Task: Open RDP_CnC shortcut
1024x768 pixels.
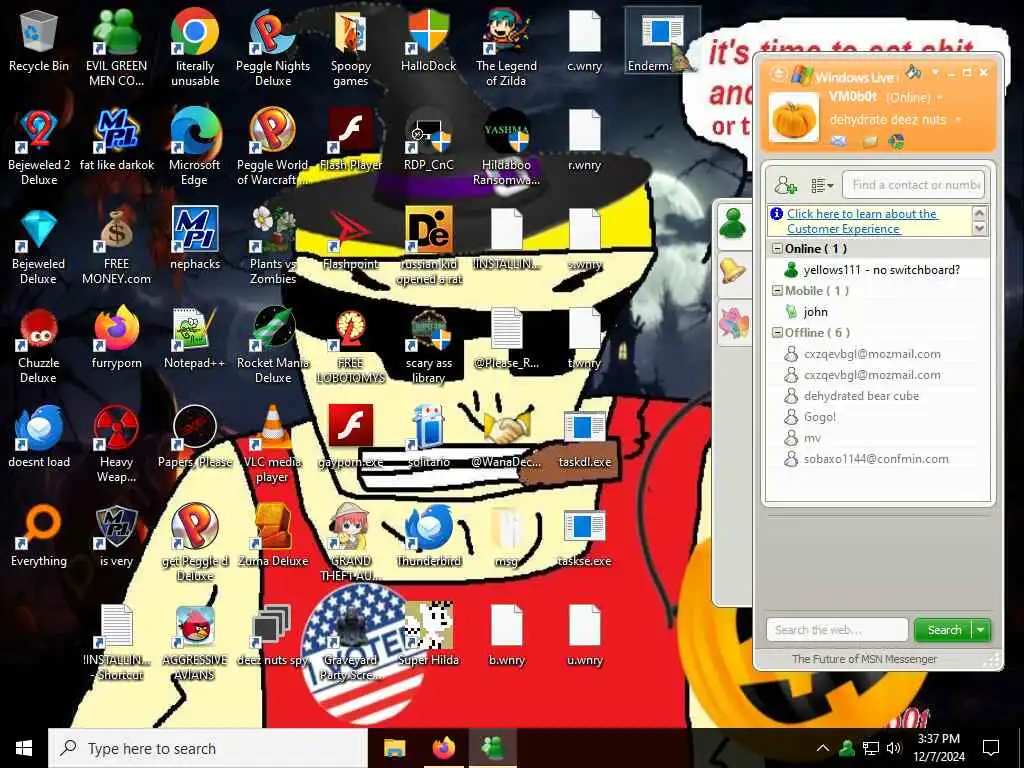Action: pyautogui.click(x=428, y=140)
